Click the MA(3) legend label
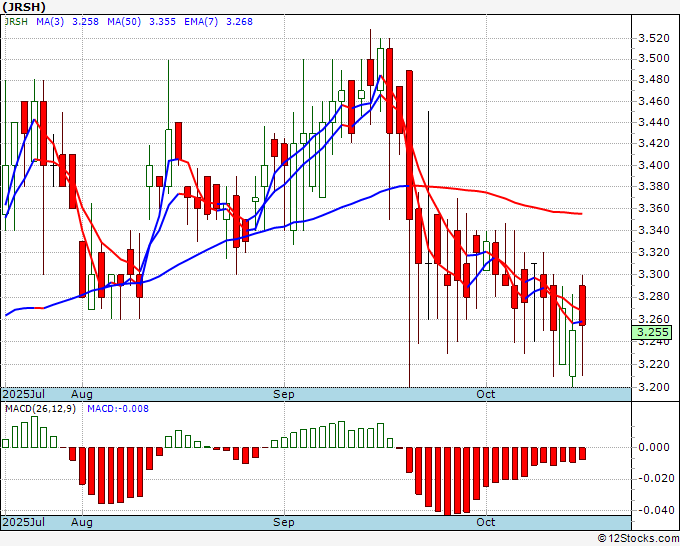The width and height of the screenshot is (680, 546). tap(50, 22)
